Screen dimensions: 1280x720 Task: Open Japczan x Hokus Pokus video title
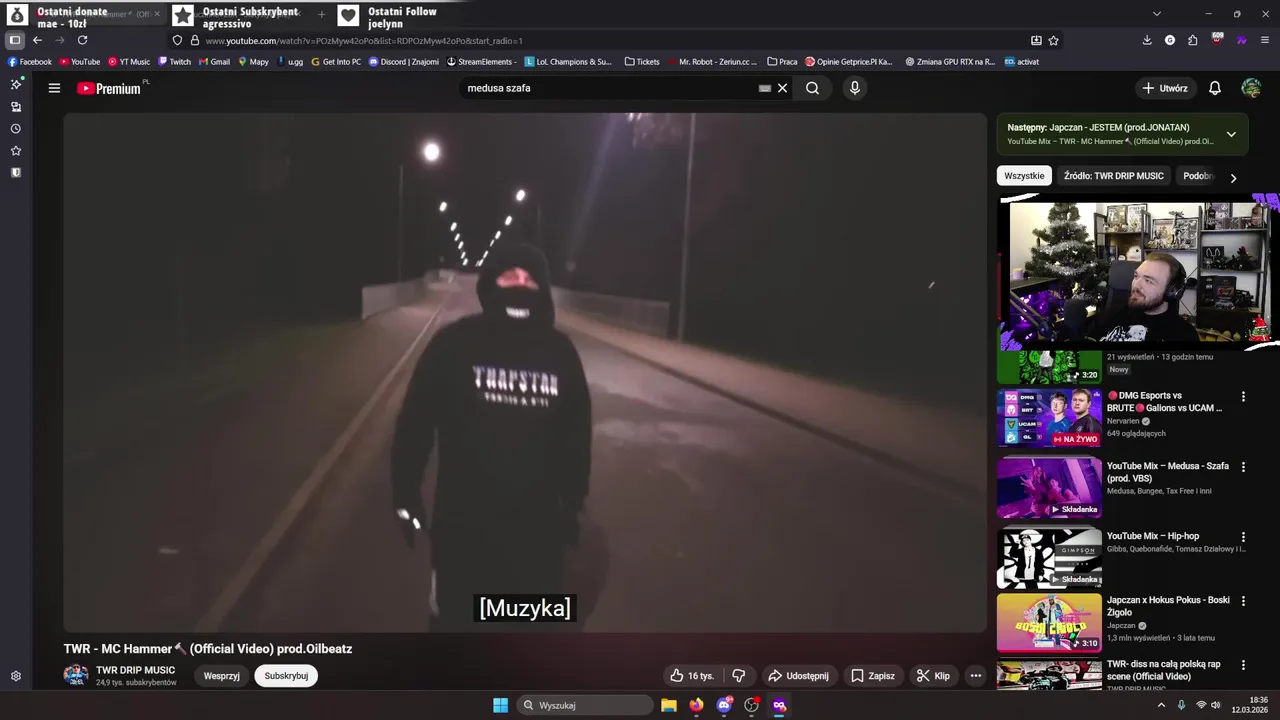click(1168, 606)
